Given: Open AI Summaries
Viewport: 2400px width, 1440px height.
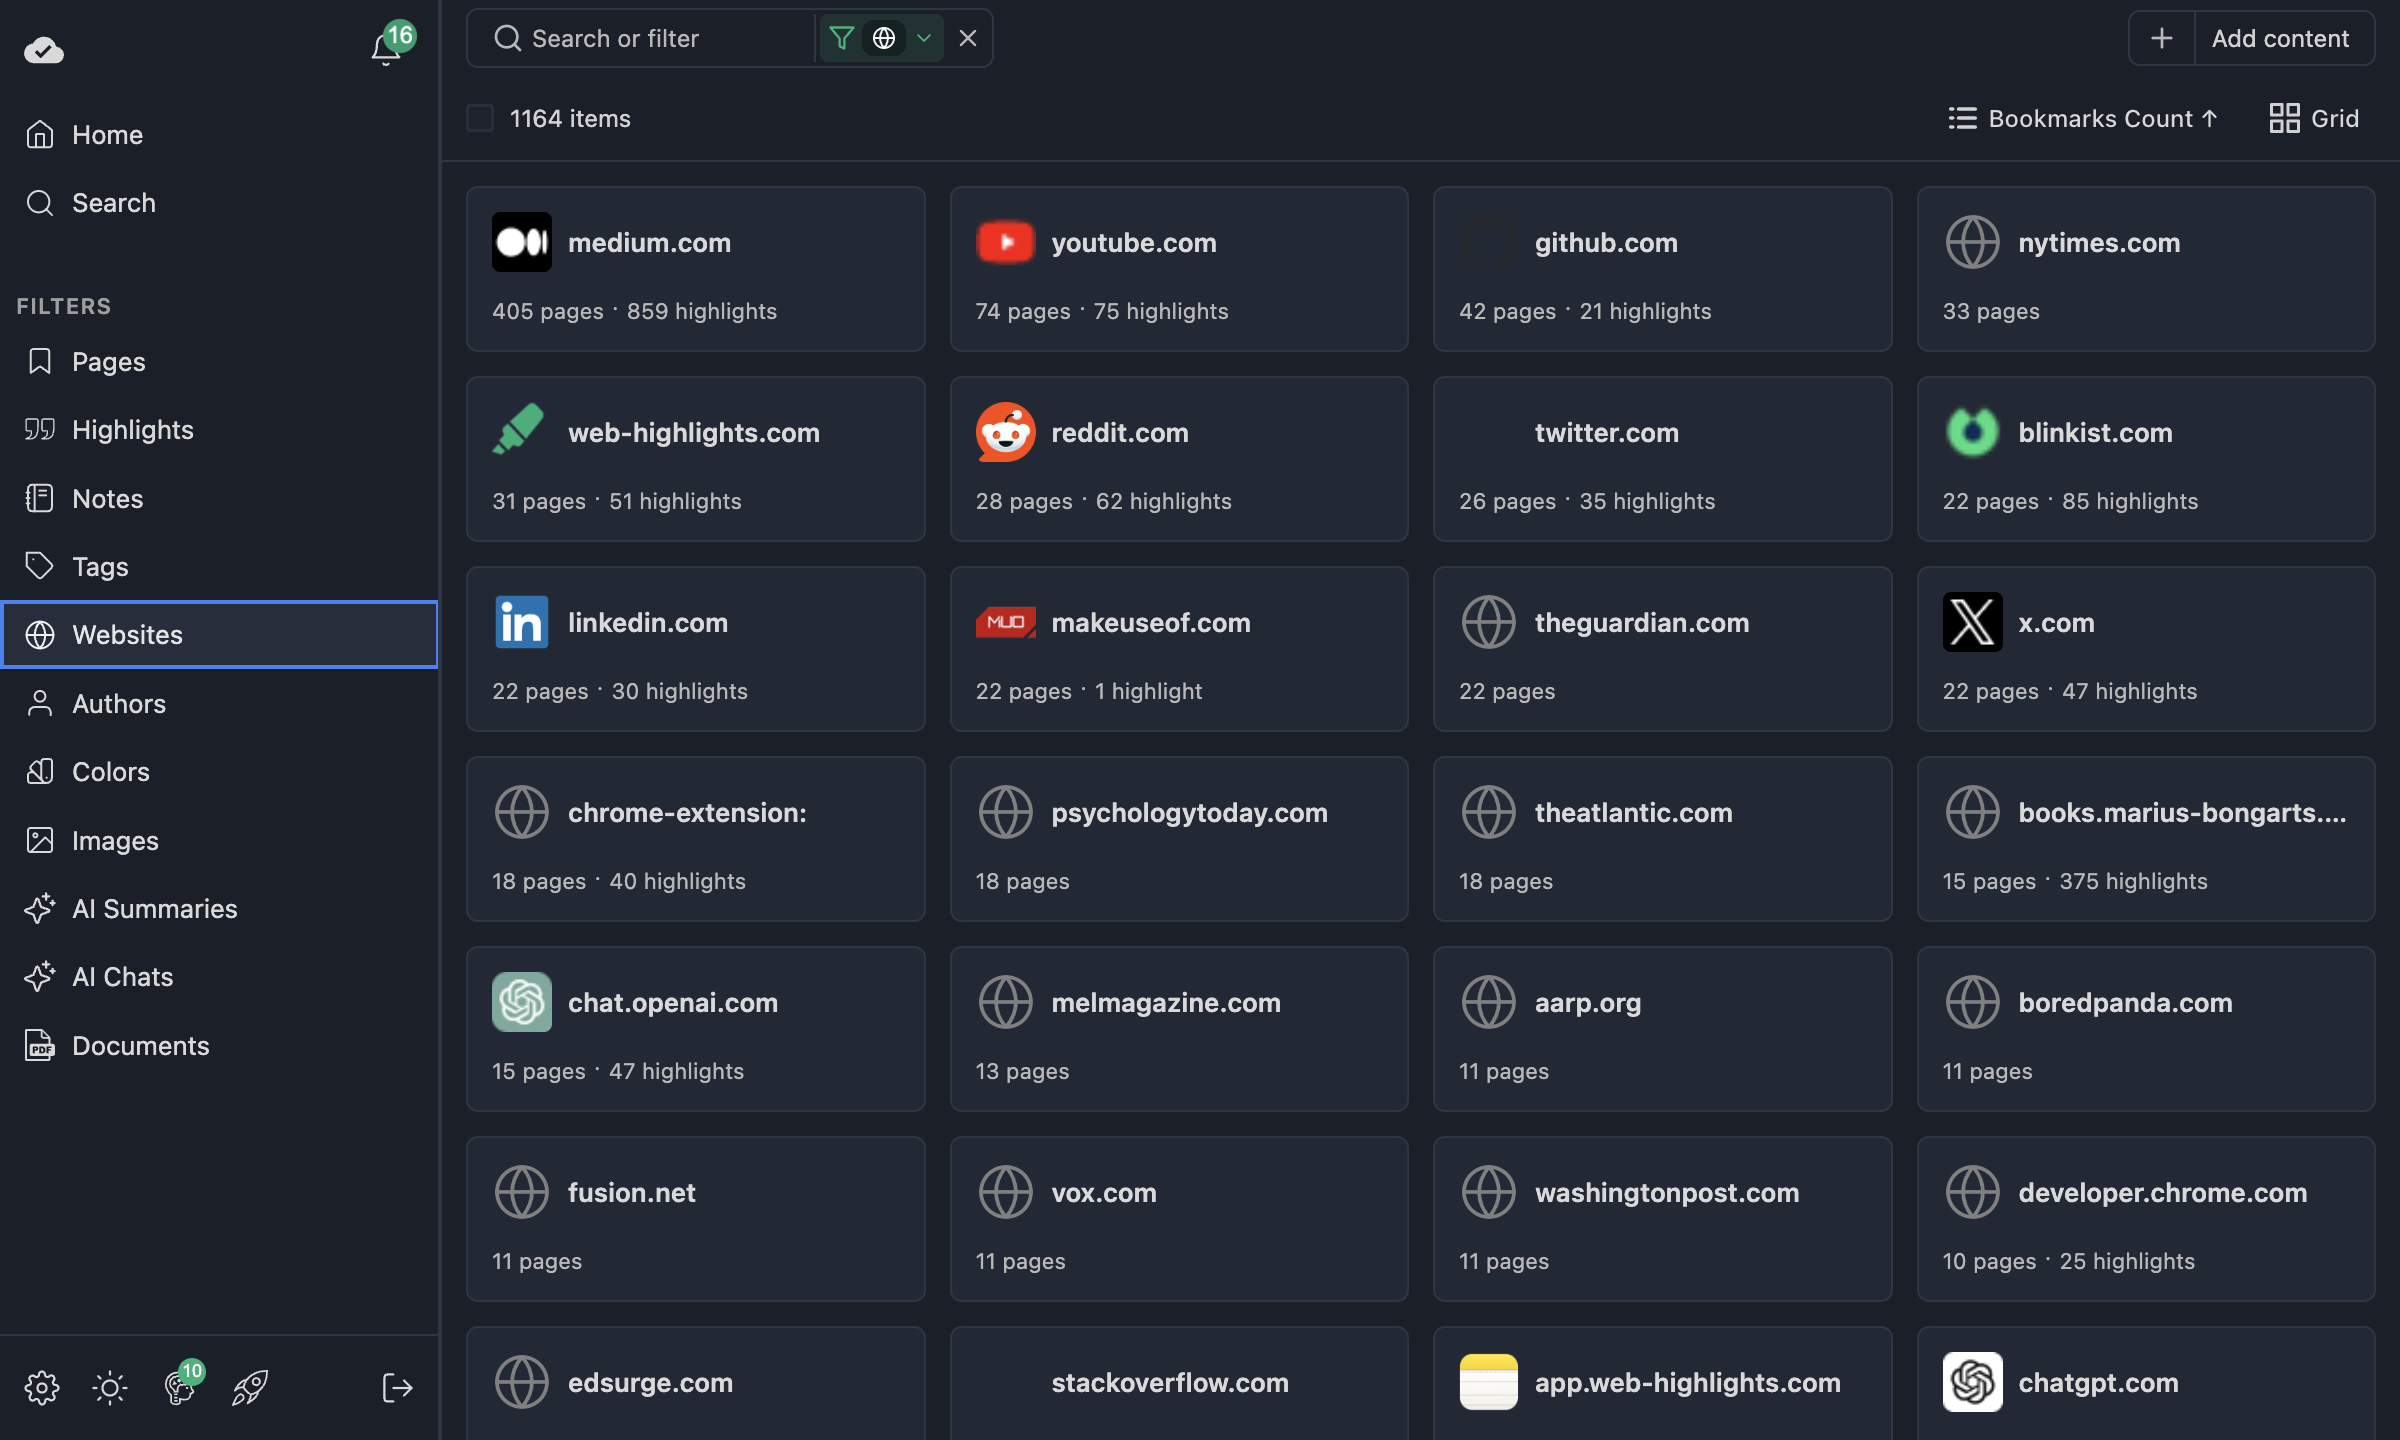Looking at the screenshot, I should [x=154, y=908].
